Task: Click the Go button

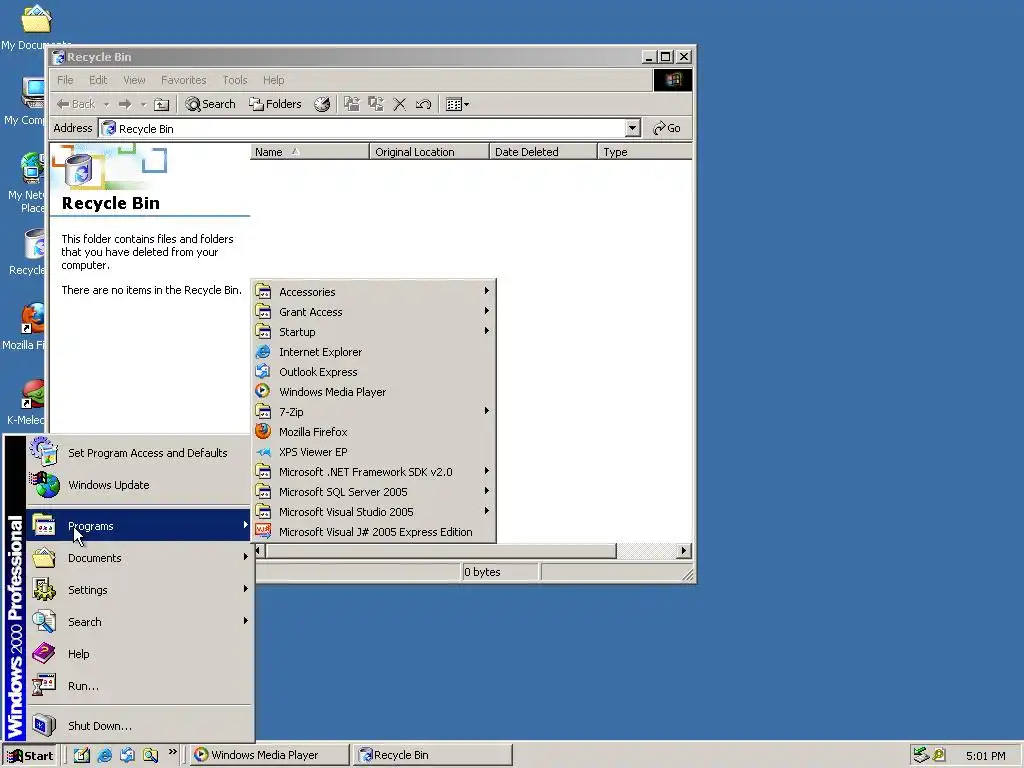Action: (667, 129)
